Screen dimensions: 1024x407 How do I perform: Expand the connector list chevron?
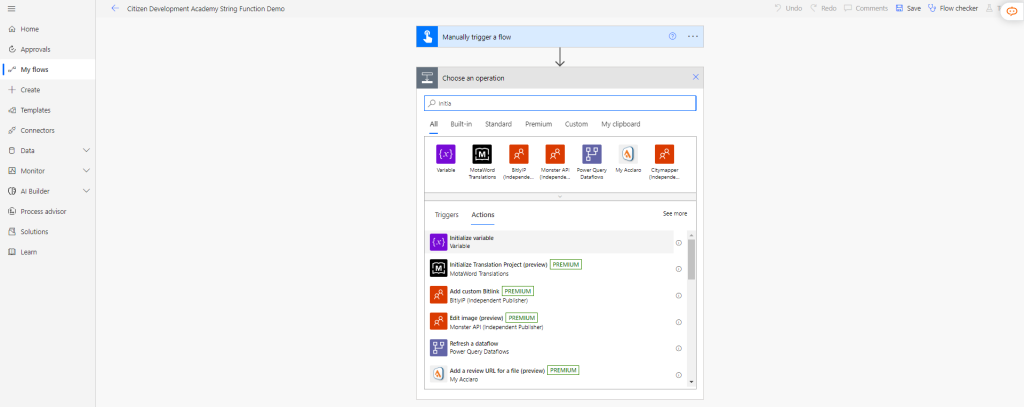click(560, 196)
